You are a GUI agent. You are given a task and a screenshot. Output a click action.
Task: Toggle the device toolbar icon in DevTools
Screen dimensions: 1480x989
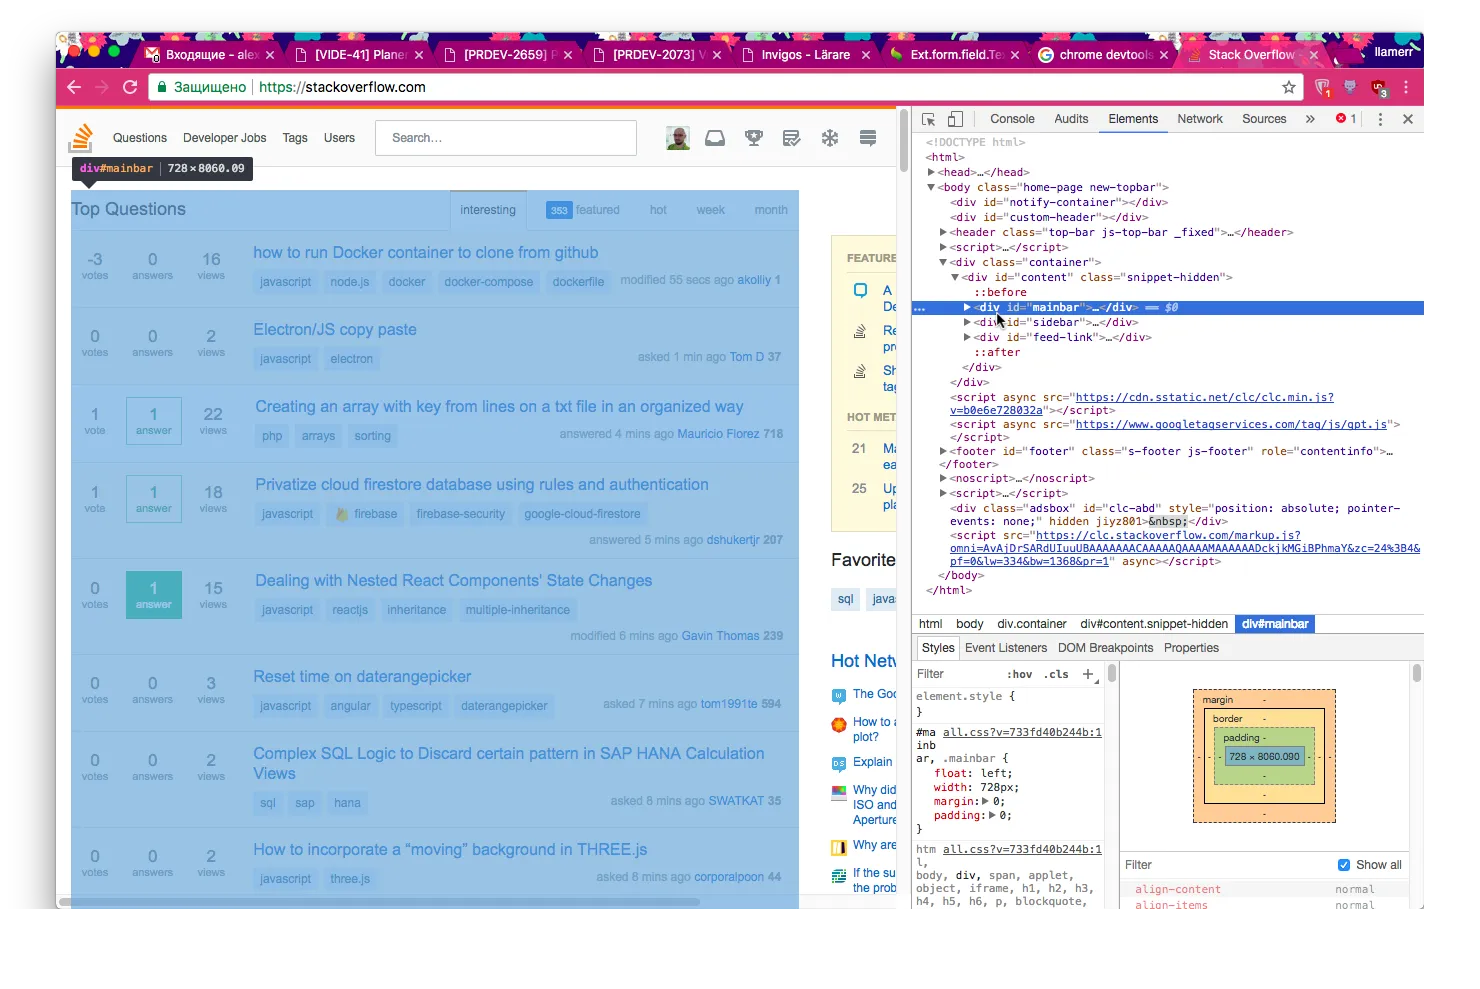pos(955,119)
